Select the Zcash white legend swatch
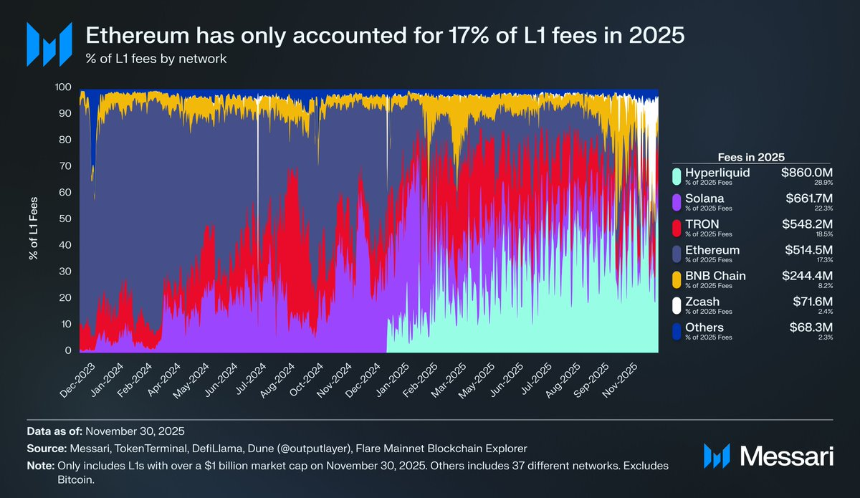Image resolution: width=860 pixels, height=498 pixels. coord(677,305)
